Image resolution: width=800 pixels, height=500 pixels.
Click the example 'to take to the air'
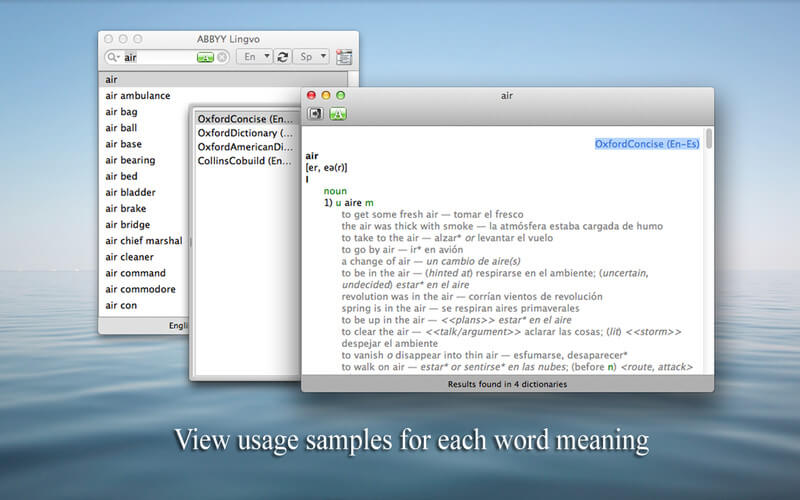pyautogui.click(x=380, y=238)
